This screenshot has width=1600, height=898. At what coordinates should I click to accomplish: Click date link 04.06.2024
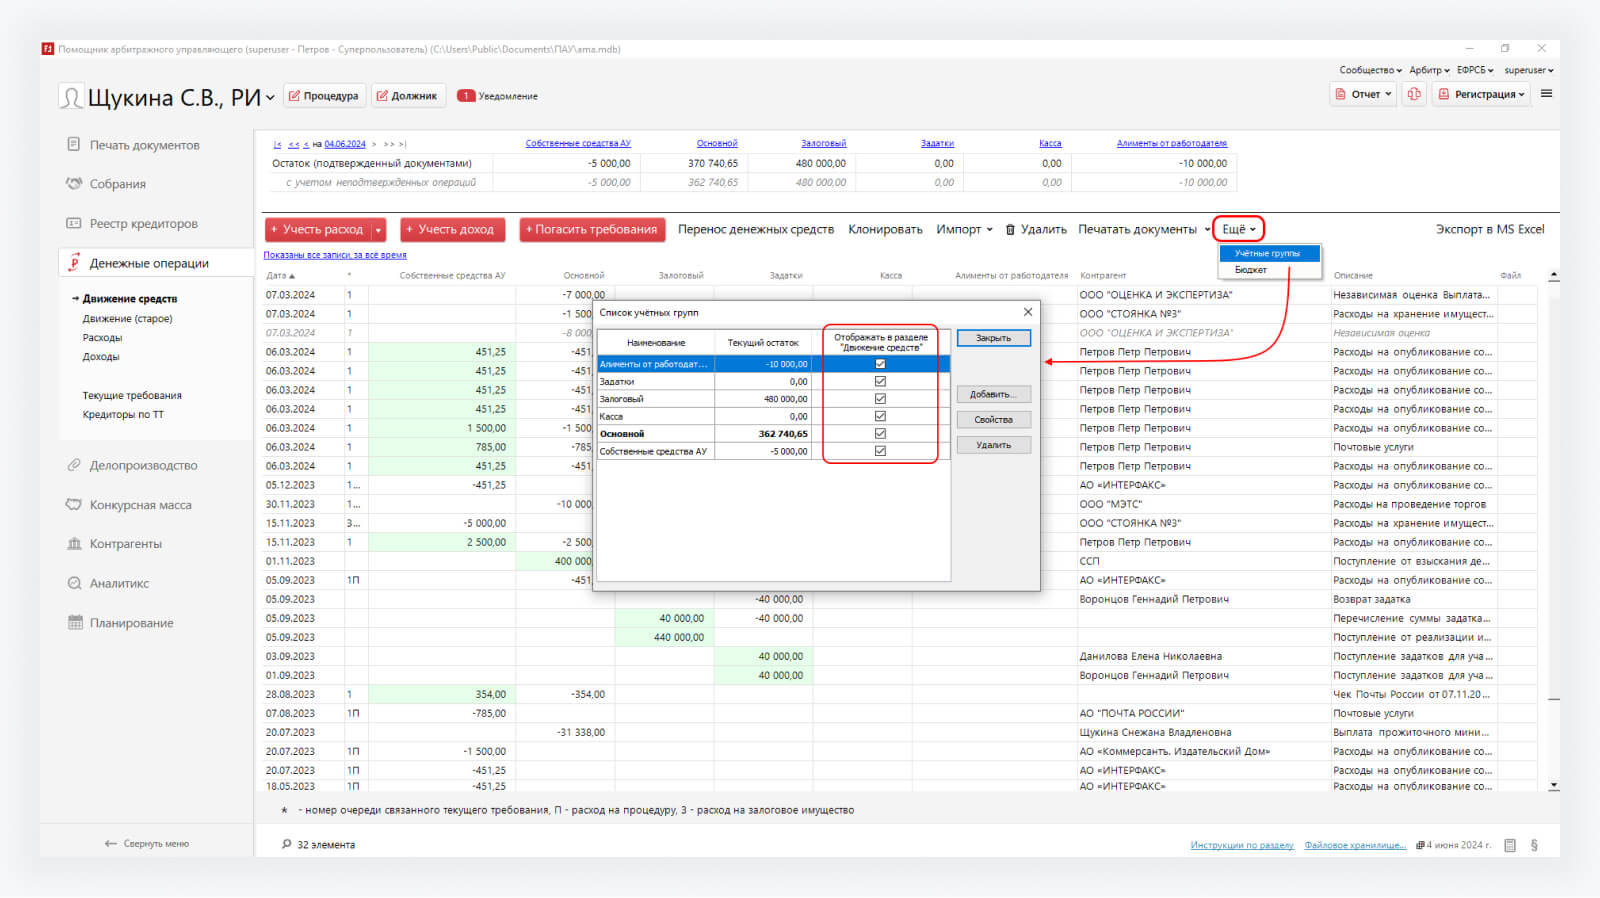(x=345, y=144)
